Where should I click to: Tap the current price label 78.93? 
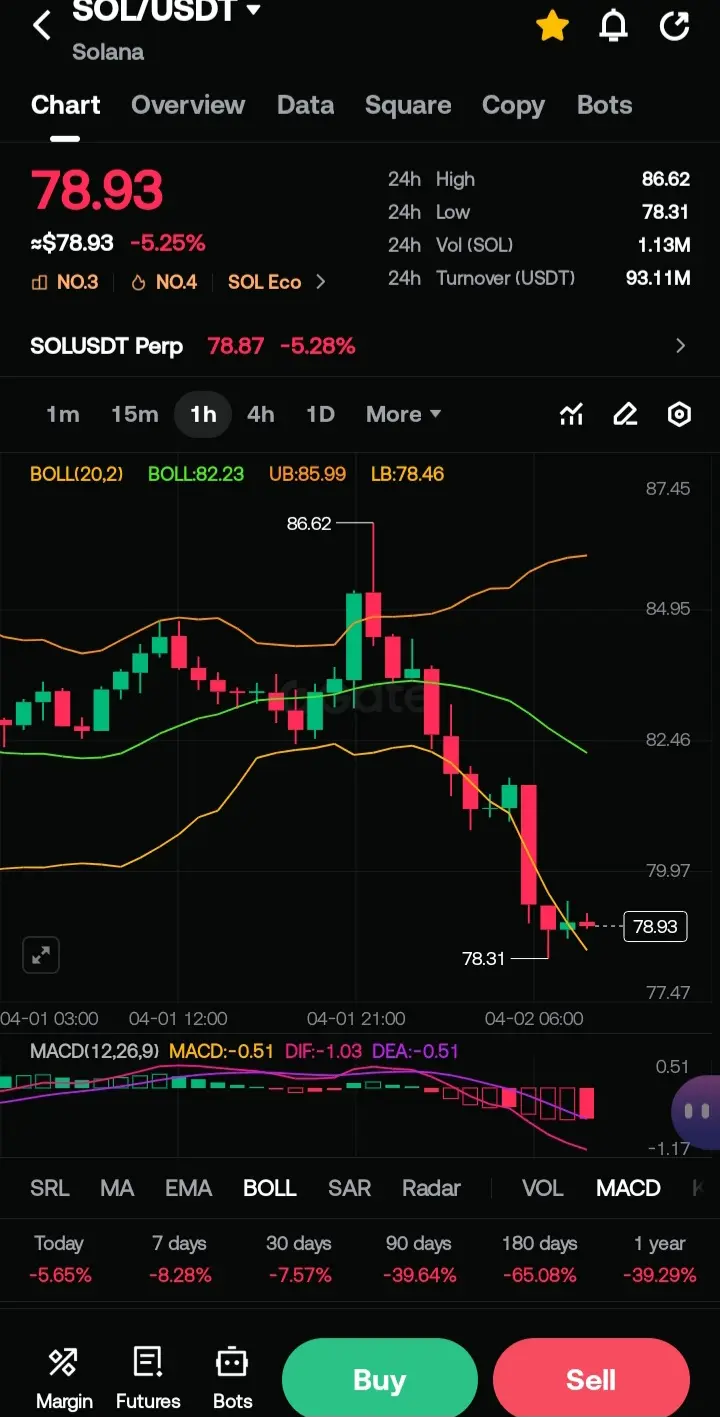click(x=655, y=927)
